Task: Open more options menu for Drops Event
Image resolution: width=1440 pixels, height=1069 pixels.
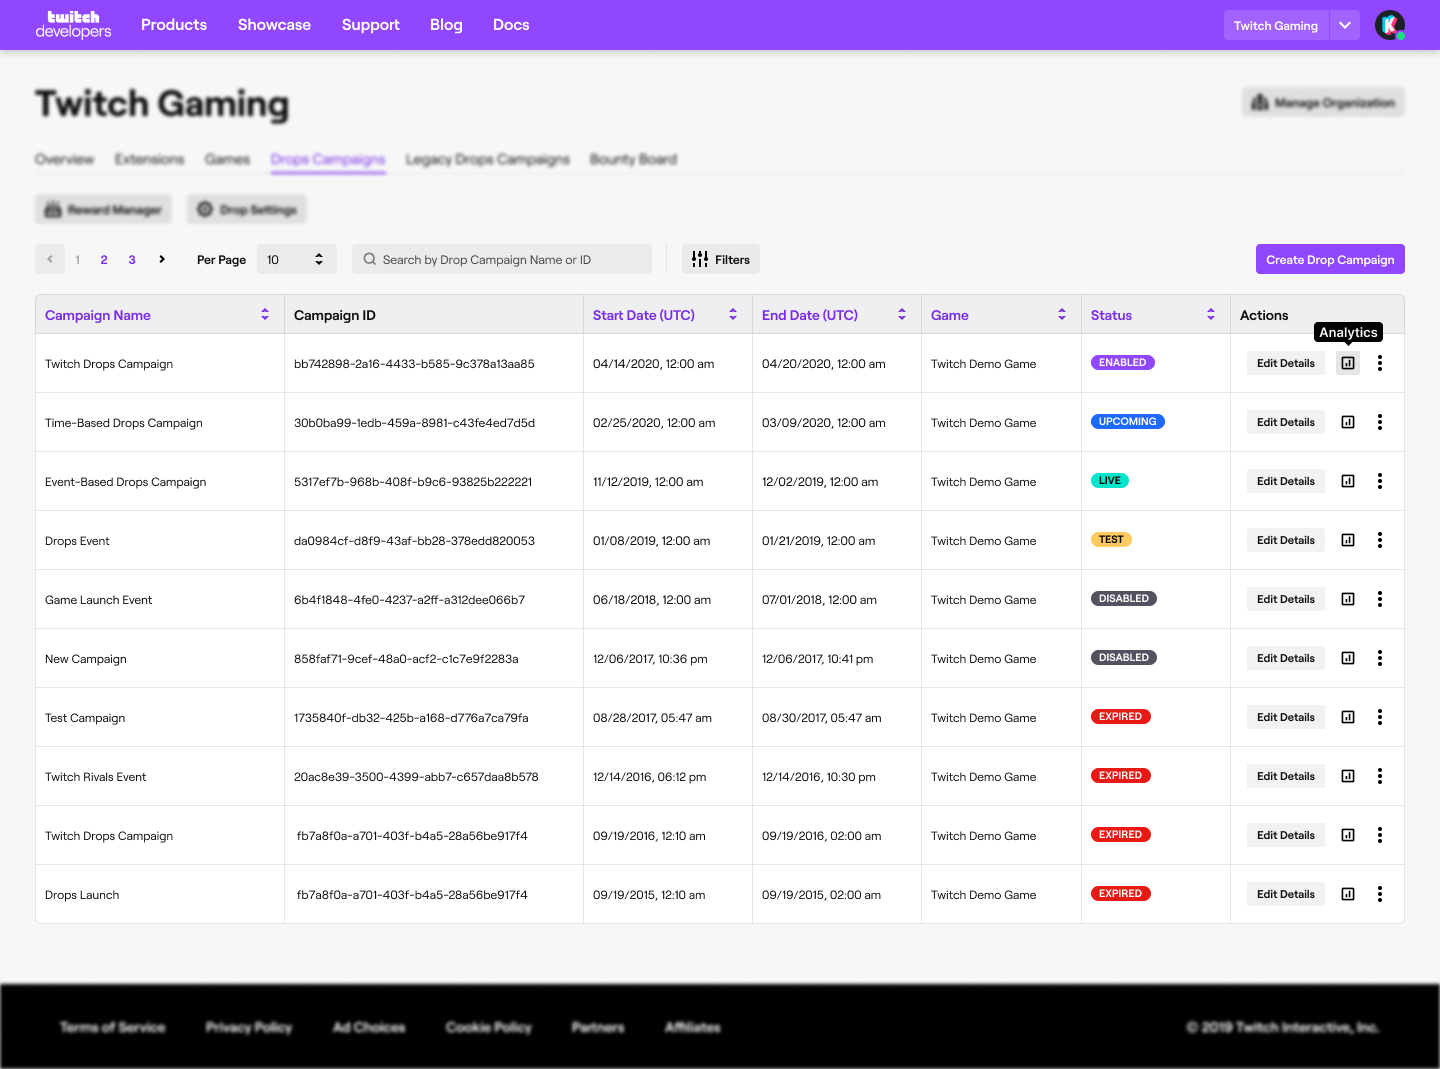Action: pos(1380,540)
